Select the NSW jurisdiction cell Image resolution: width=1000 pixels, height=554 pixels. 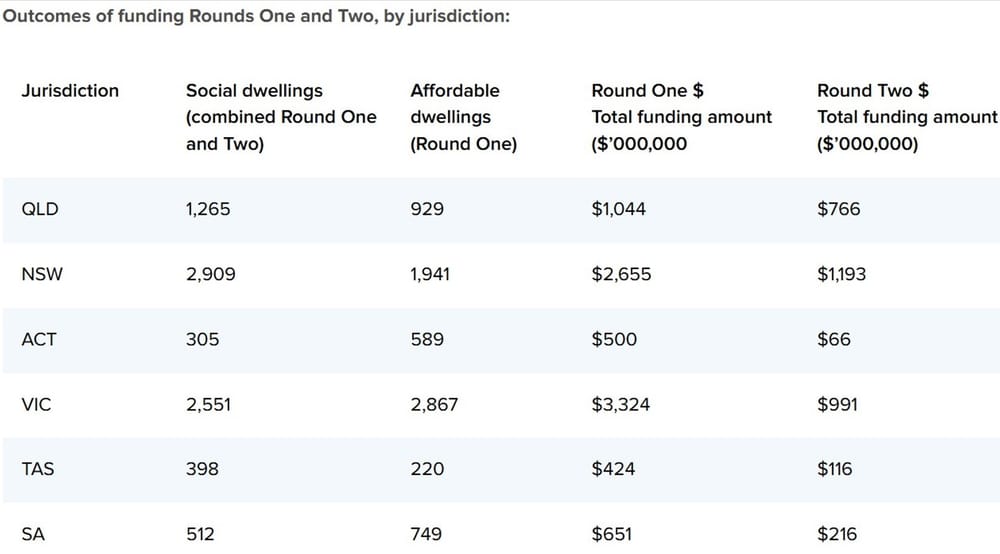point(42,275)
